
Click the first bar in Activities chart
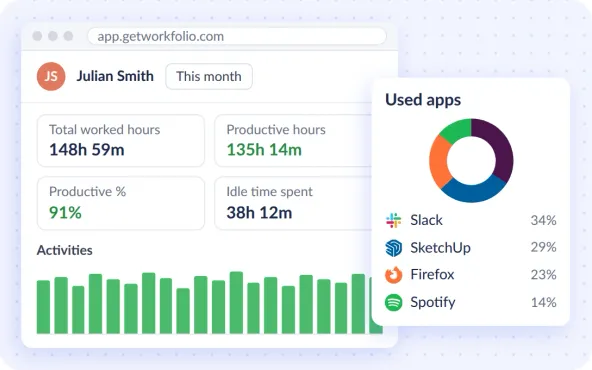43,307
